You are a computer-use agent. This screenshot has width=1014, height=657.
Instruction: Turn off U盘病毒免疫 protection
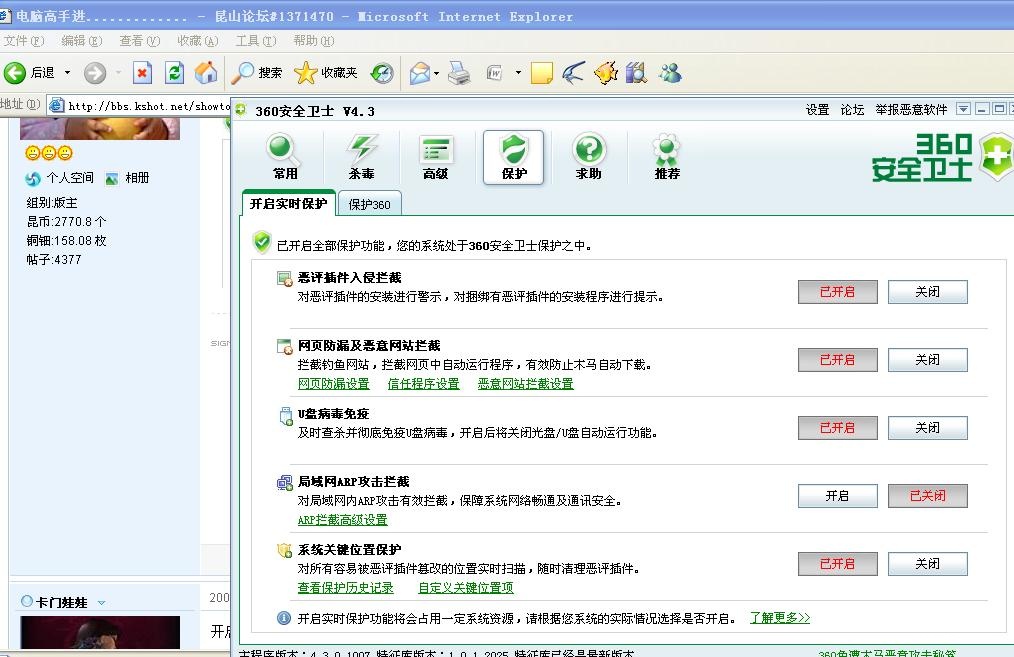(927, 428)
